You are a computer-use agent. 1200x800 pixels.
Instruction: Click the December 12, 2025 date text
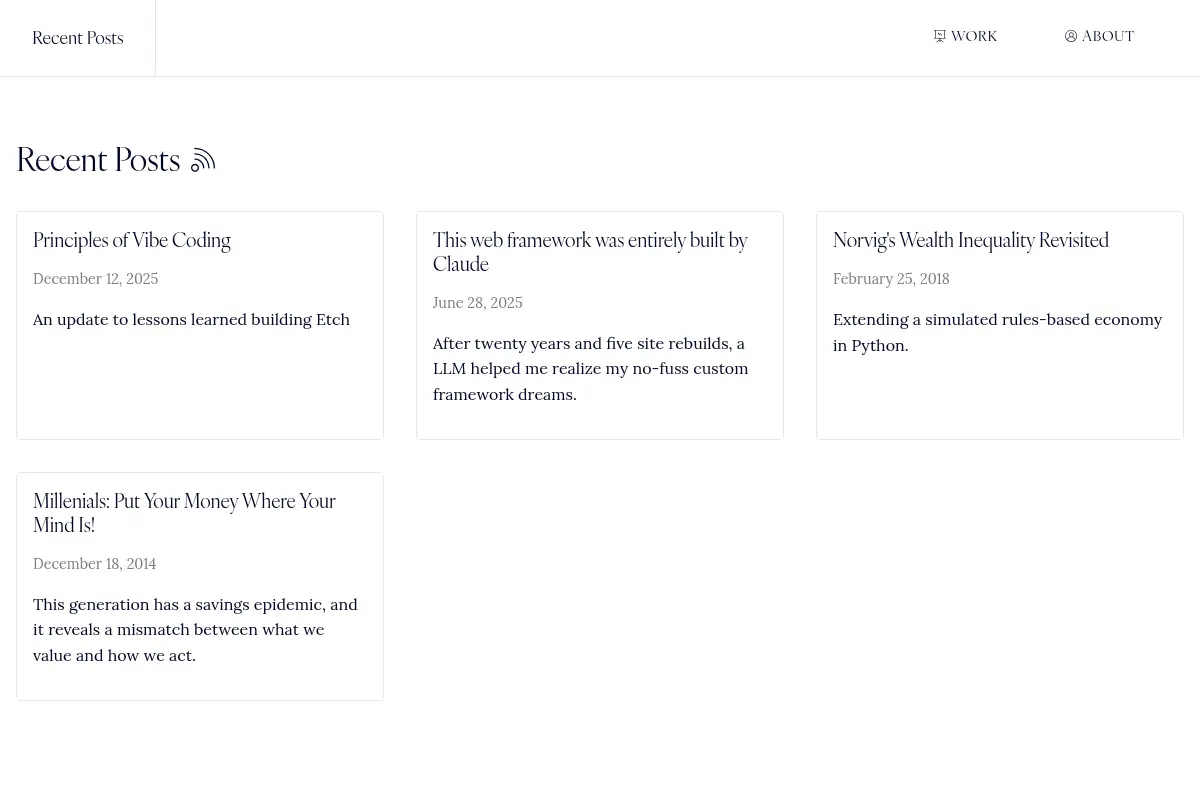coord(96,279)
